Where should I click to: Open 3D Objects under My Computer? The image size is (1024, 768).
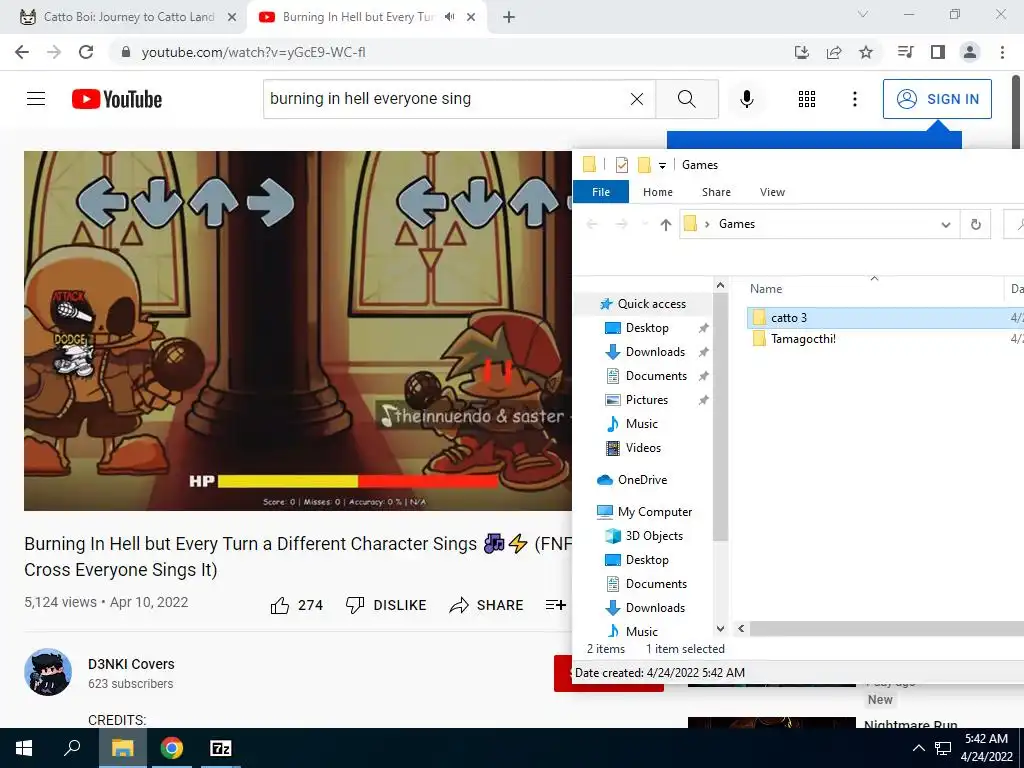pyautogui.click(x=654, y=536)
